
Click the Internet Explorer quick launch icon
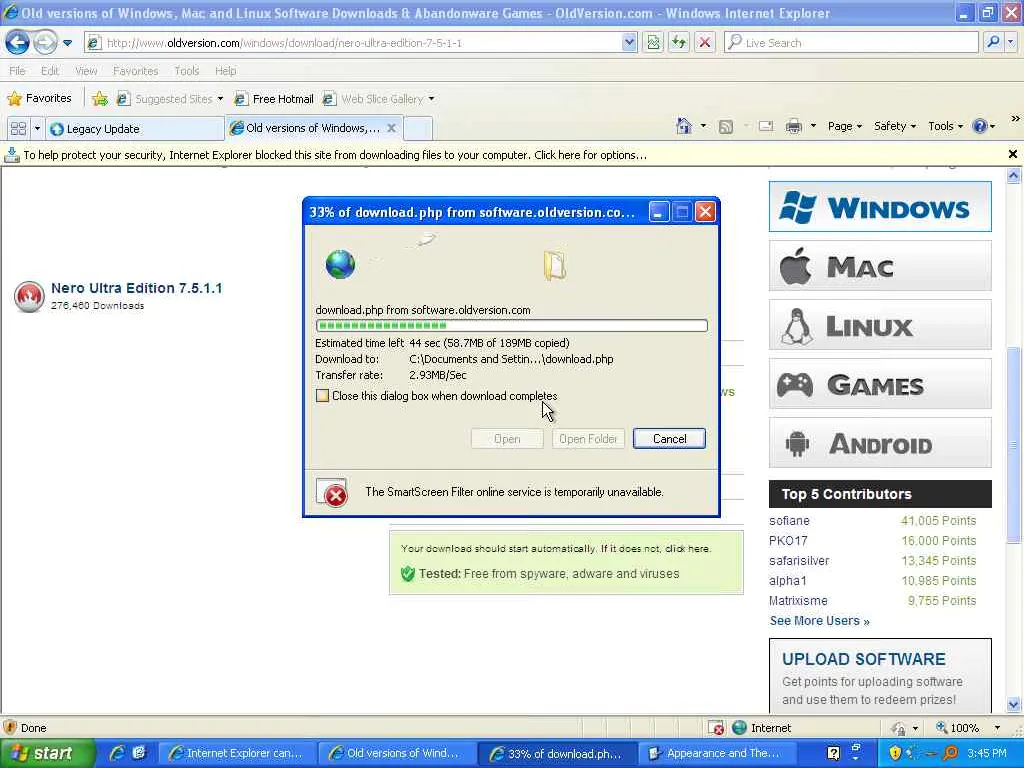(116, 753)
